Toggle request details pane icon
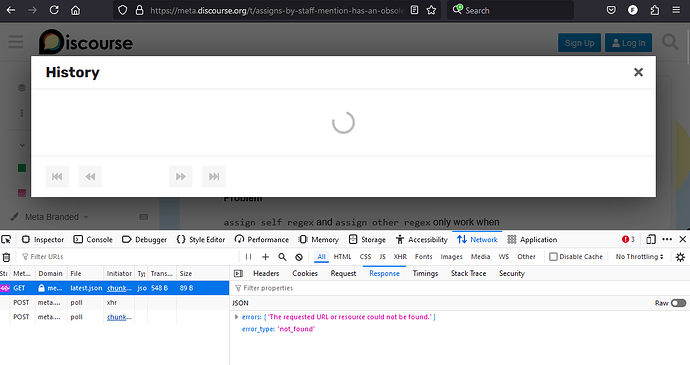The height and width of the screenshot is (365, 690). click(239, 273)
